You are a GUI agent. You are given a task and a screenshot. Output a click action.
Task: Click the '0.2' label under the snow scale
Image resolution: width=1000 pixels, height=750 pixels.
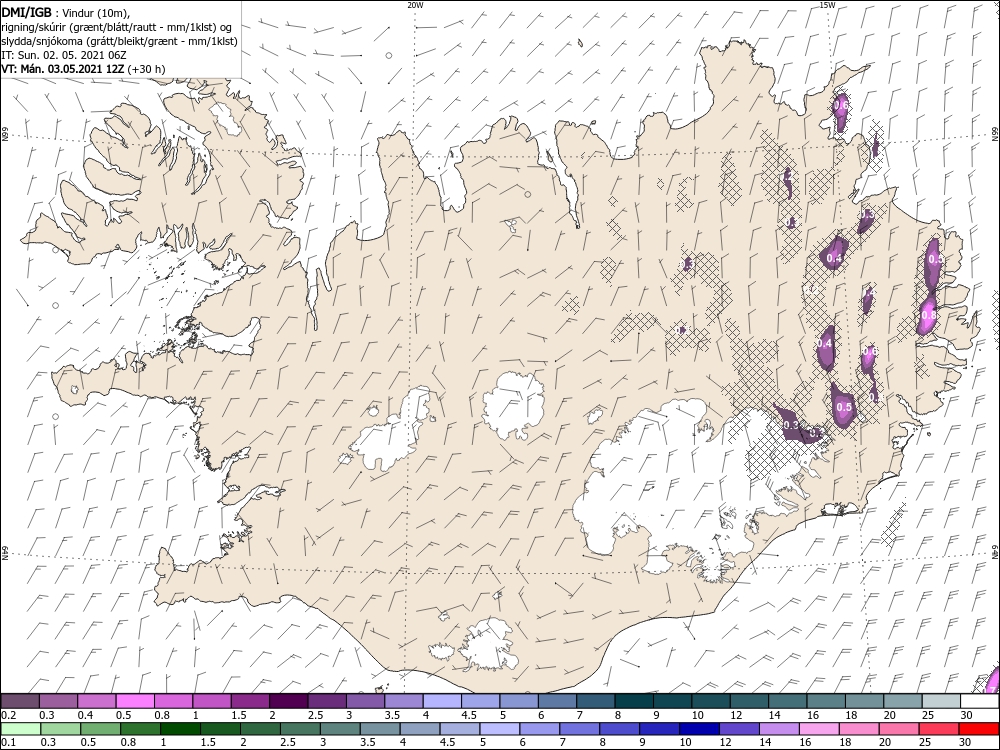pos(7,715)
